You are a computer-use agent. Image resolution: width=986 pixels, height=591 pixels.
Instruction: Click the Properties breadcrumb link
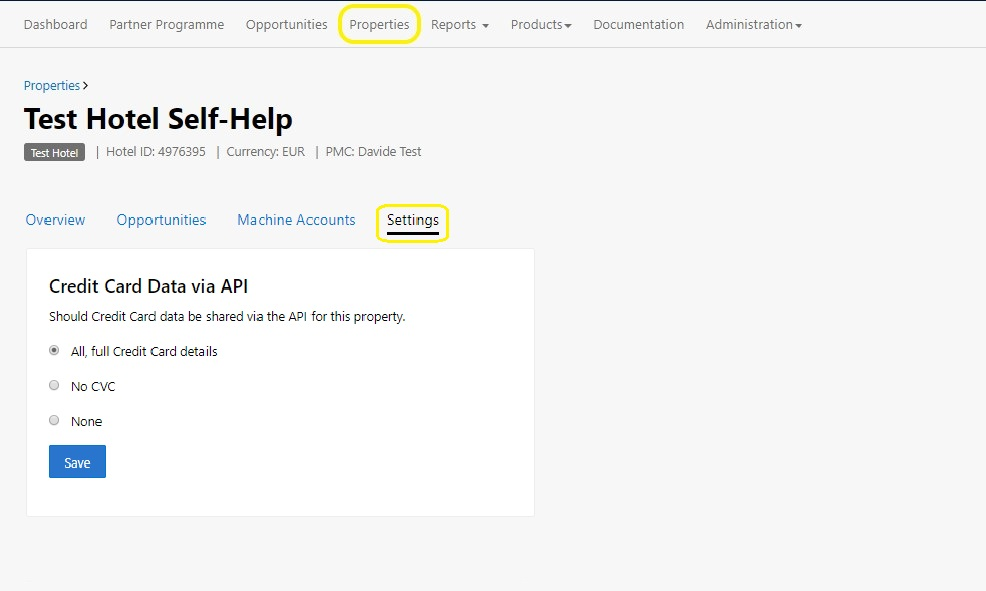tap(52, 86)
